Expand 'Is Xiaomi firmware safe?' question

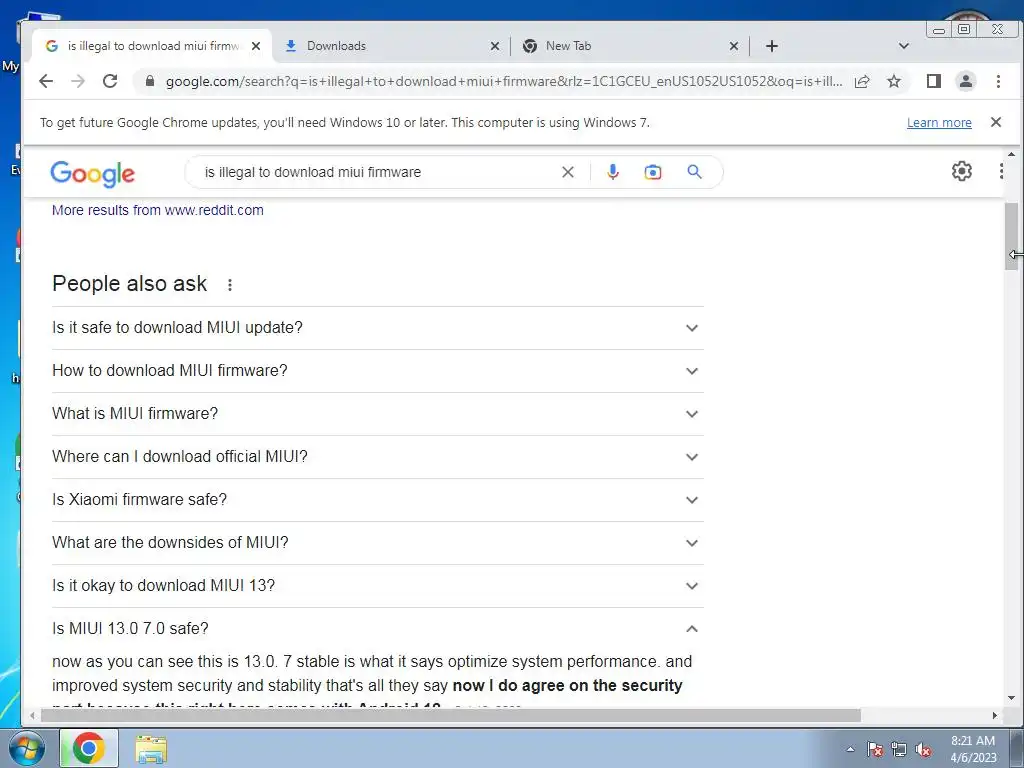(x=377, y=500)
